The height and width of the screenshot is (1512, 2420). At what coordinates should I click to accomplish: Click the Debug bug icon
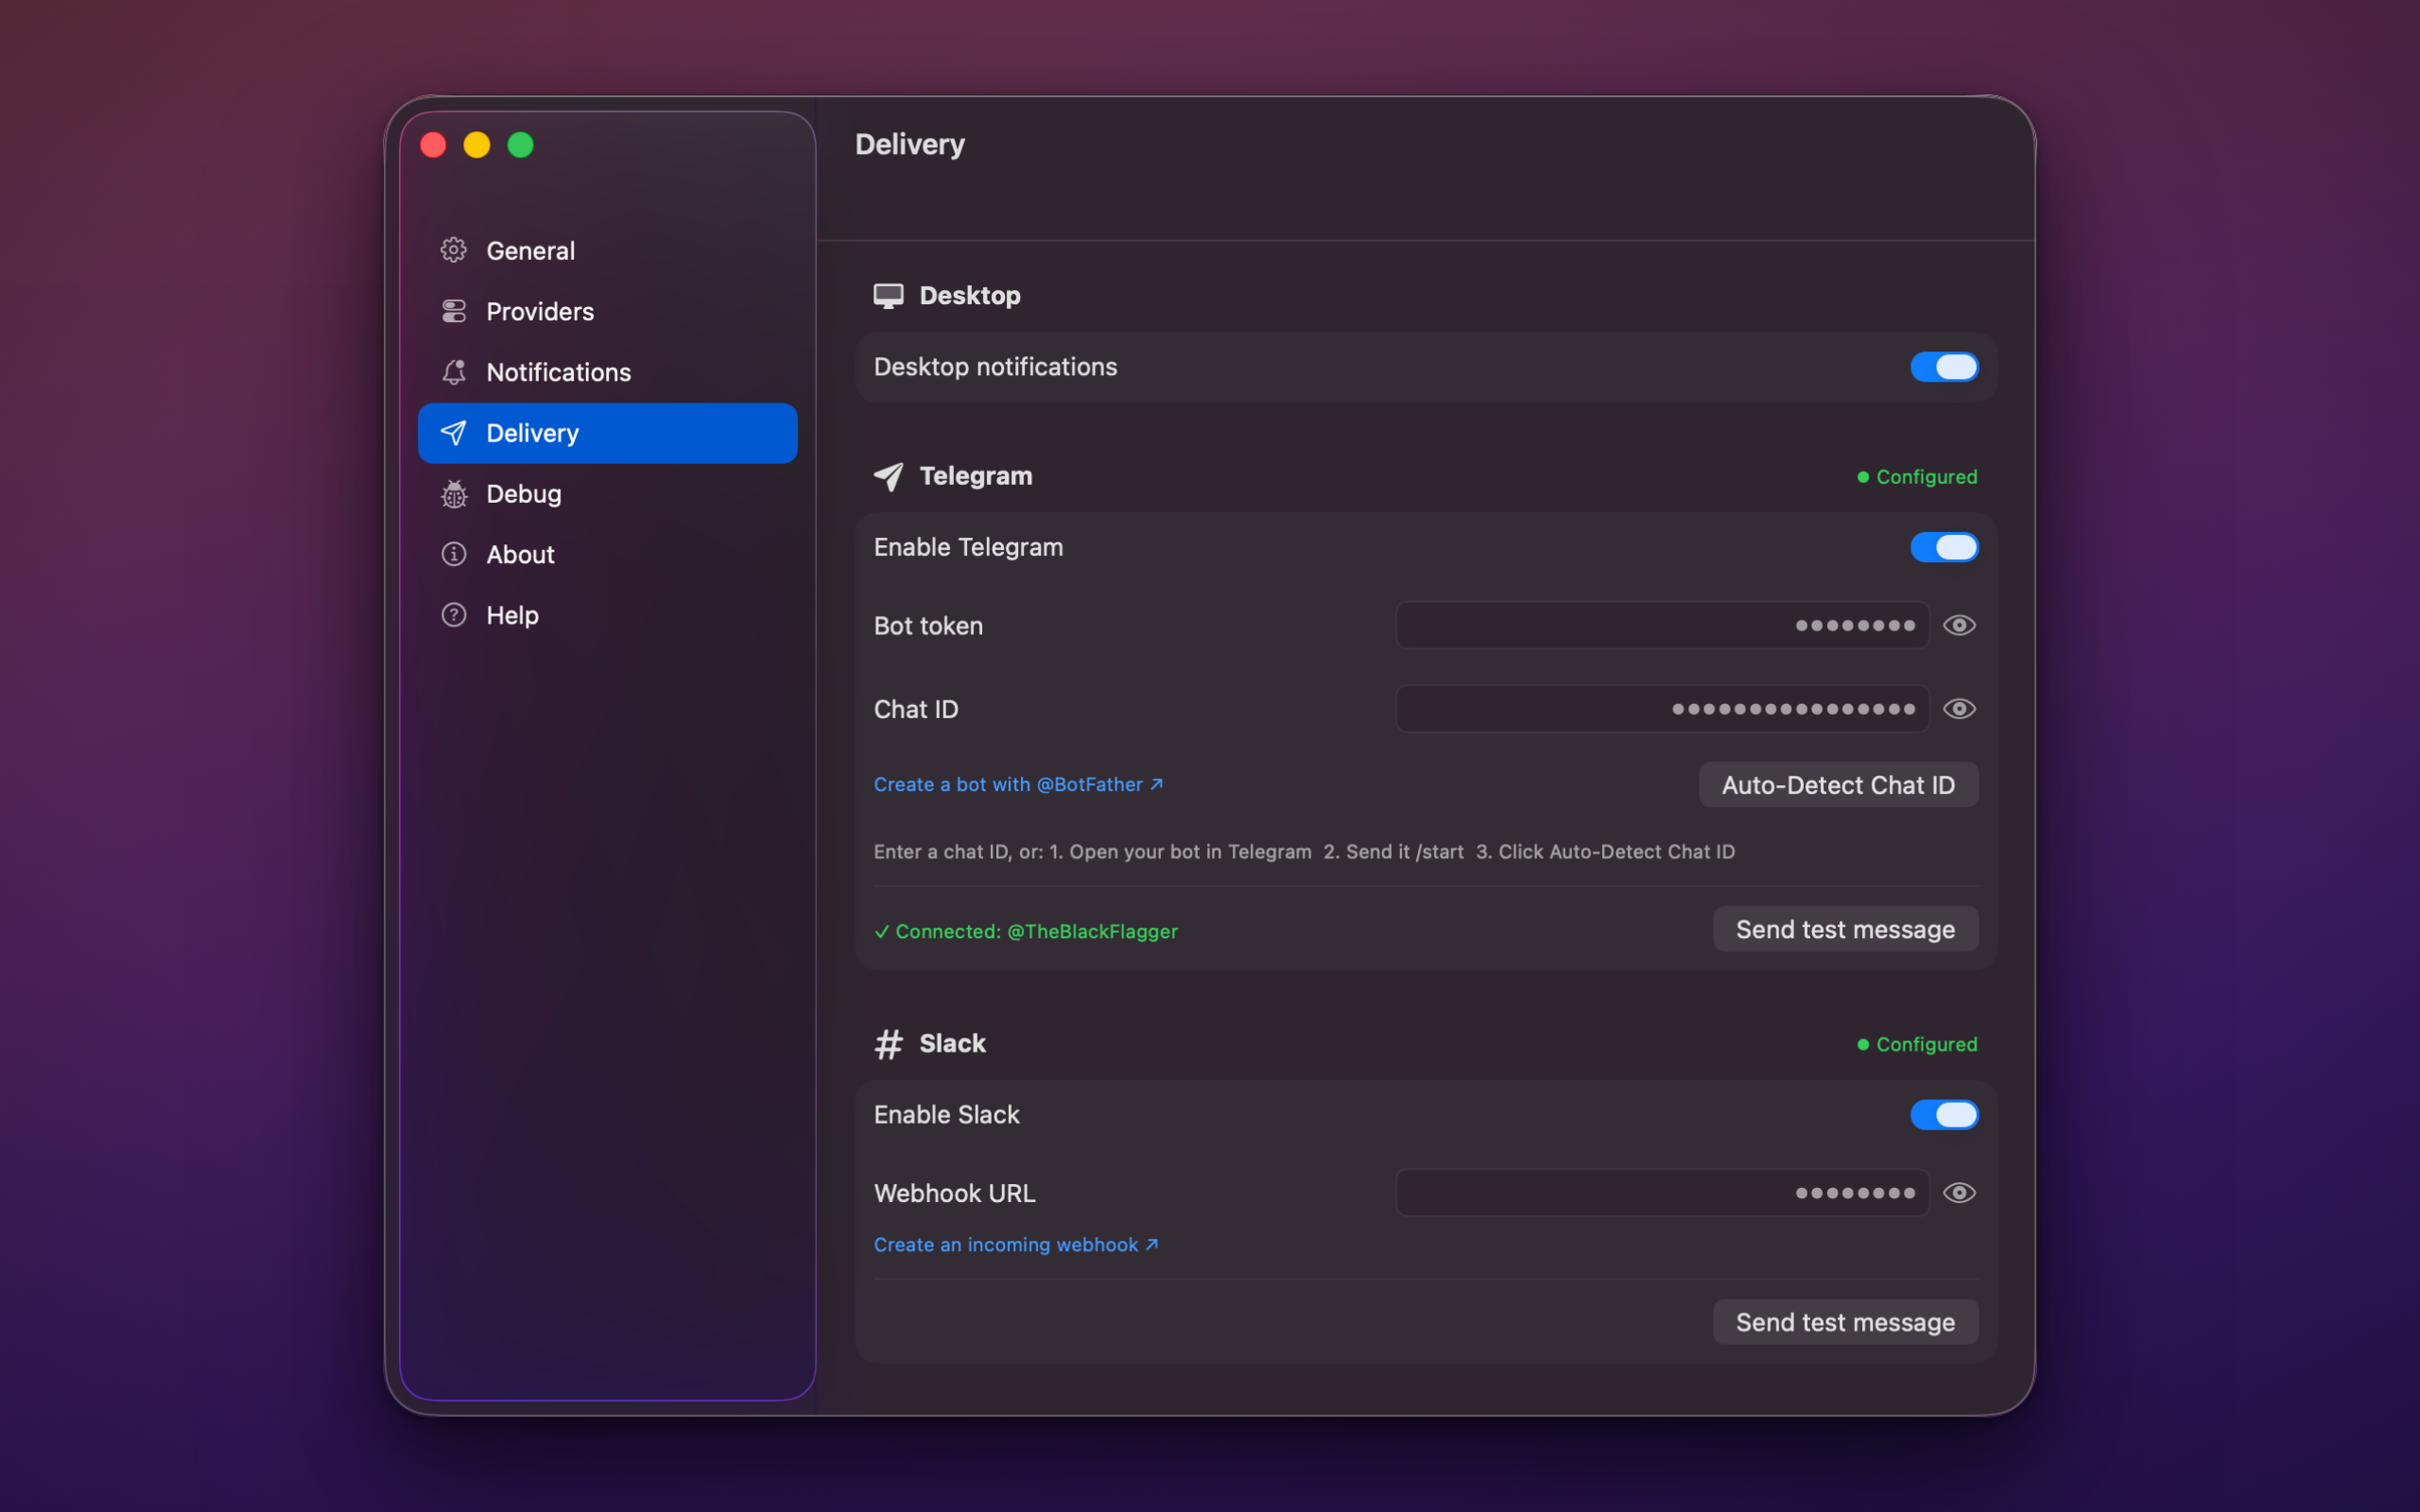[454, 494]
